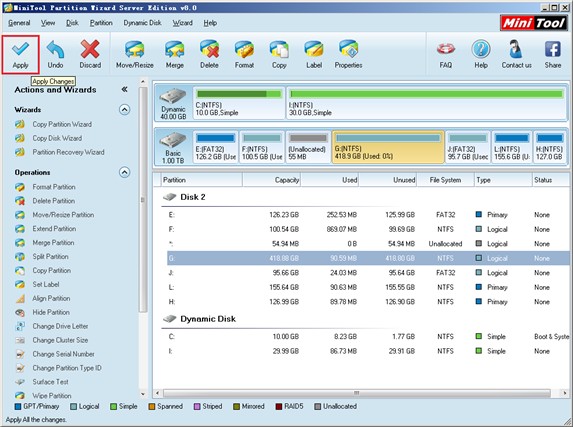Sort by Capacity column header
The height and width of the screenshot is (427, 573).
tap(272, 180)
